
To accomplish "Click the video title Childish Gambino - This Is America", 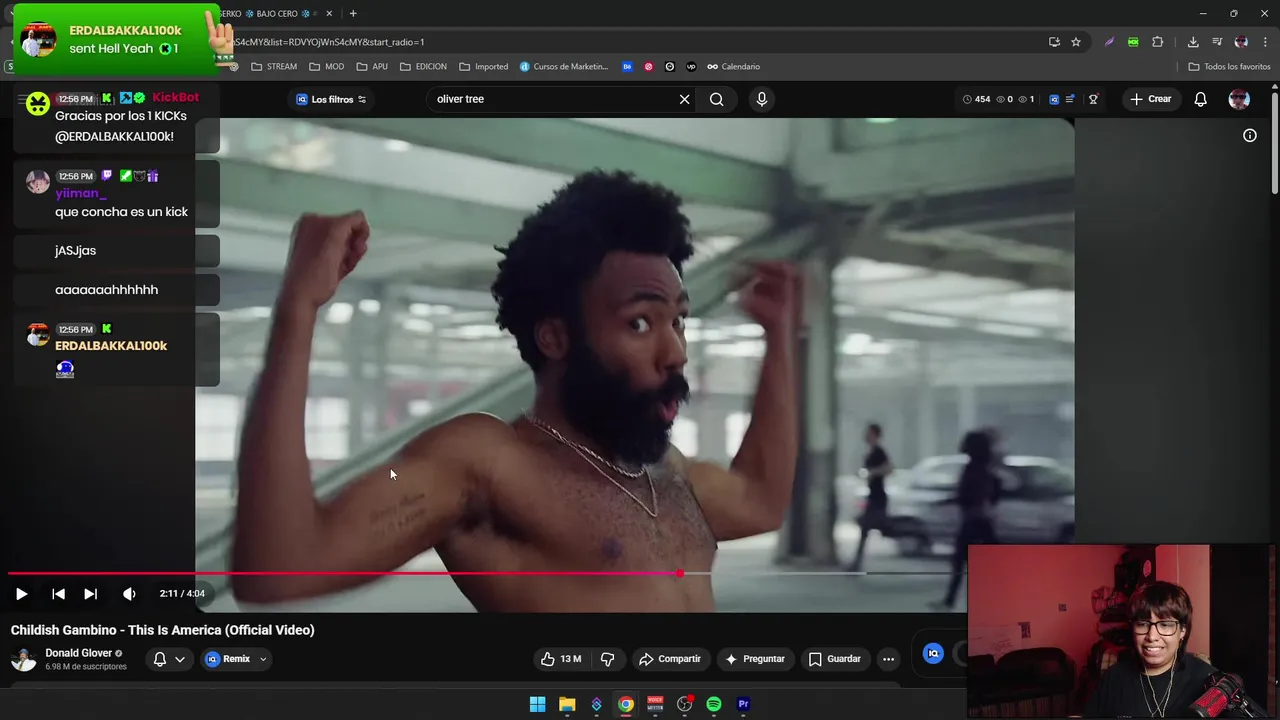I will [x=163, y=630].
